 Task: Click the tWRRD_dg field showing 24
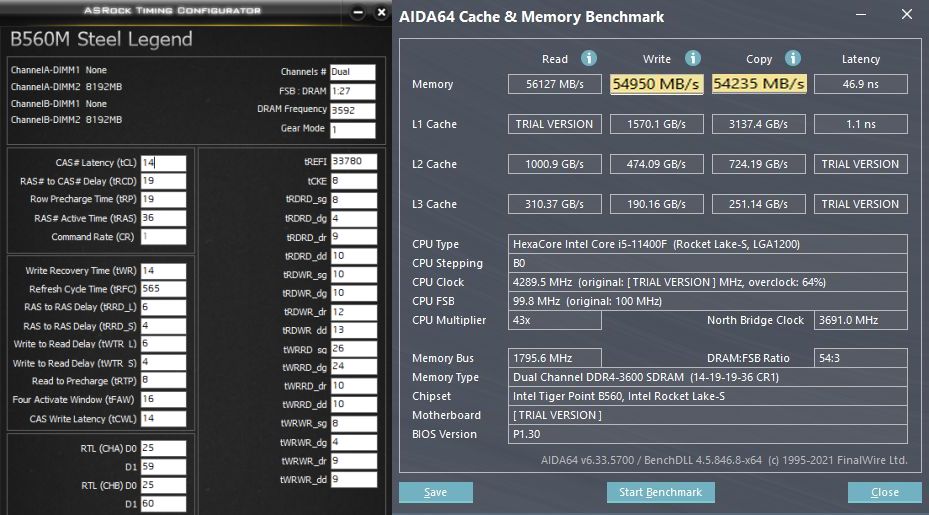[354, 367]
